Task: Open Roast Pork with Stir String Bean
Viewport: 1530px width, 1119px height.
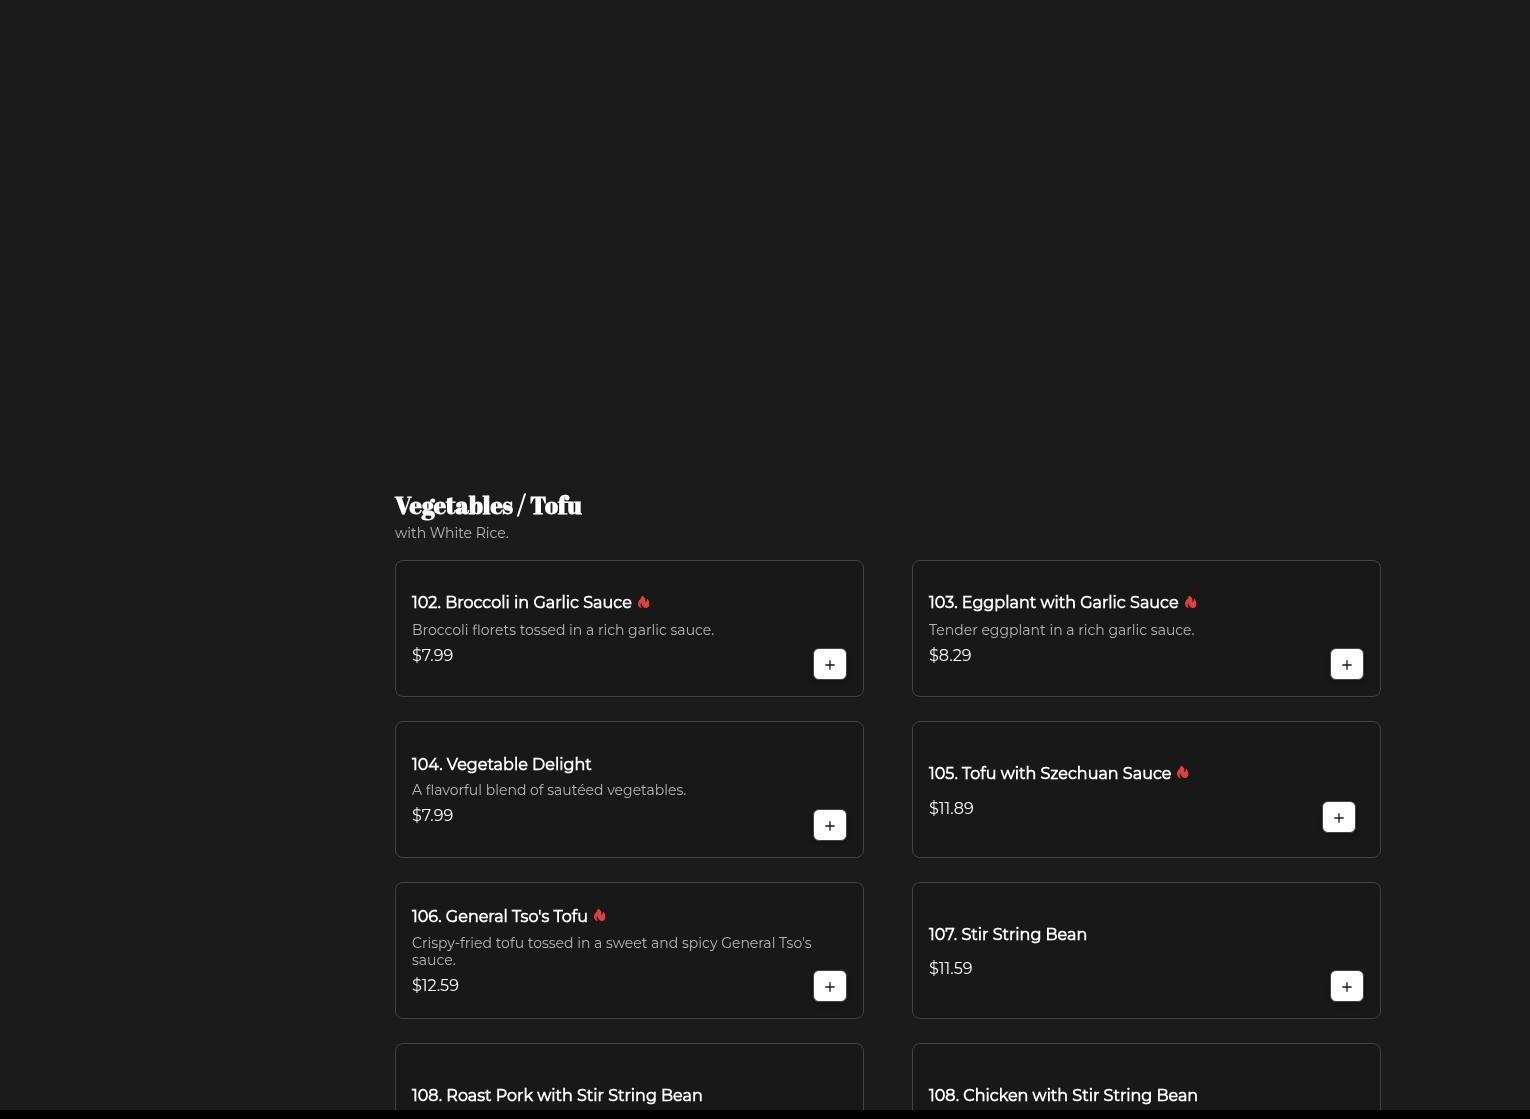Action: [556, 1096]
